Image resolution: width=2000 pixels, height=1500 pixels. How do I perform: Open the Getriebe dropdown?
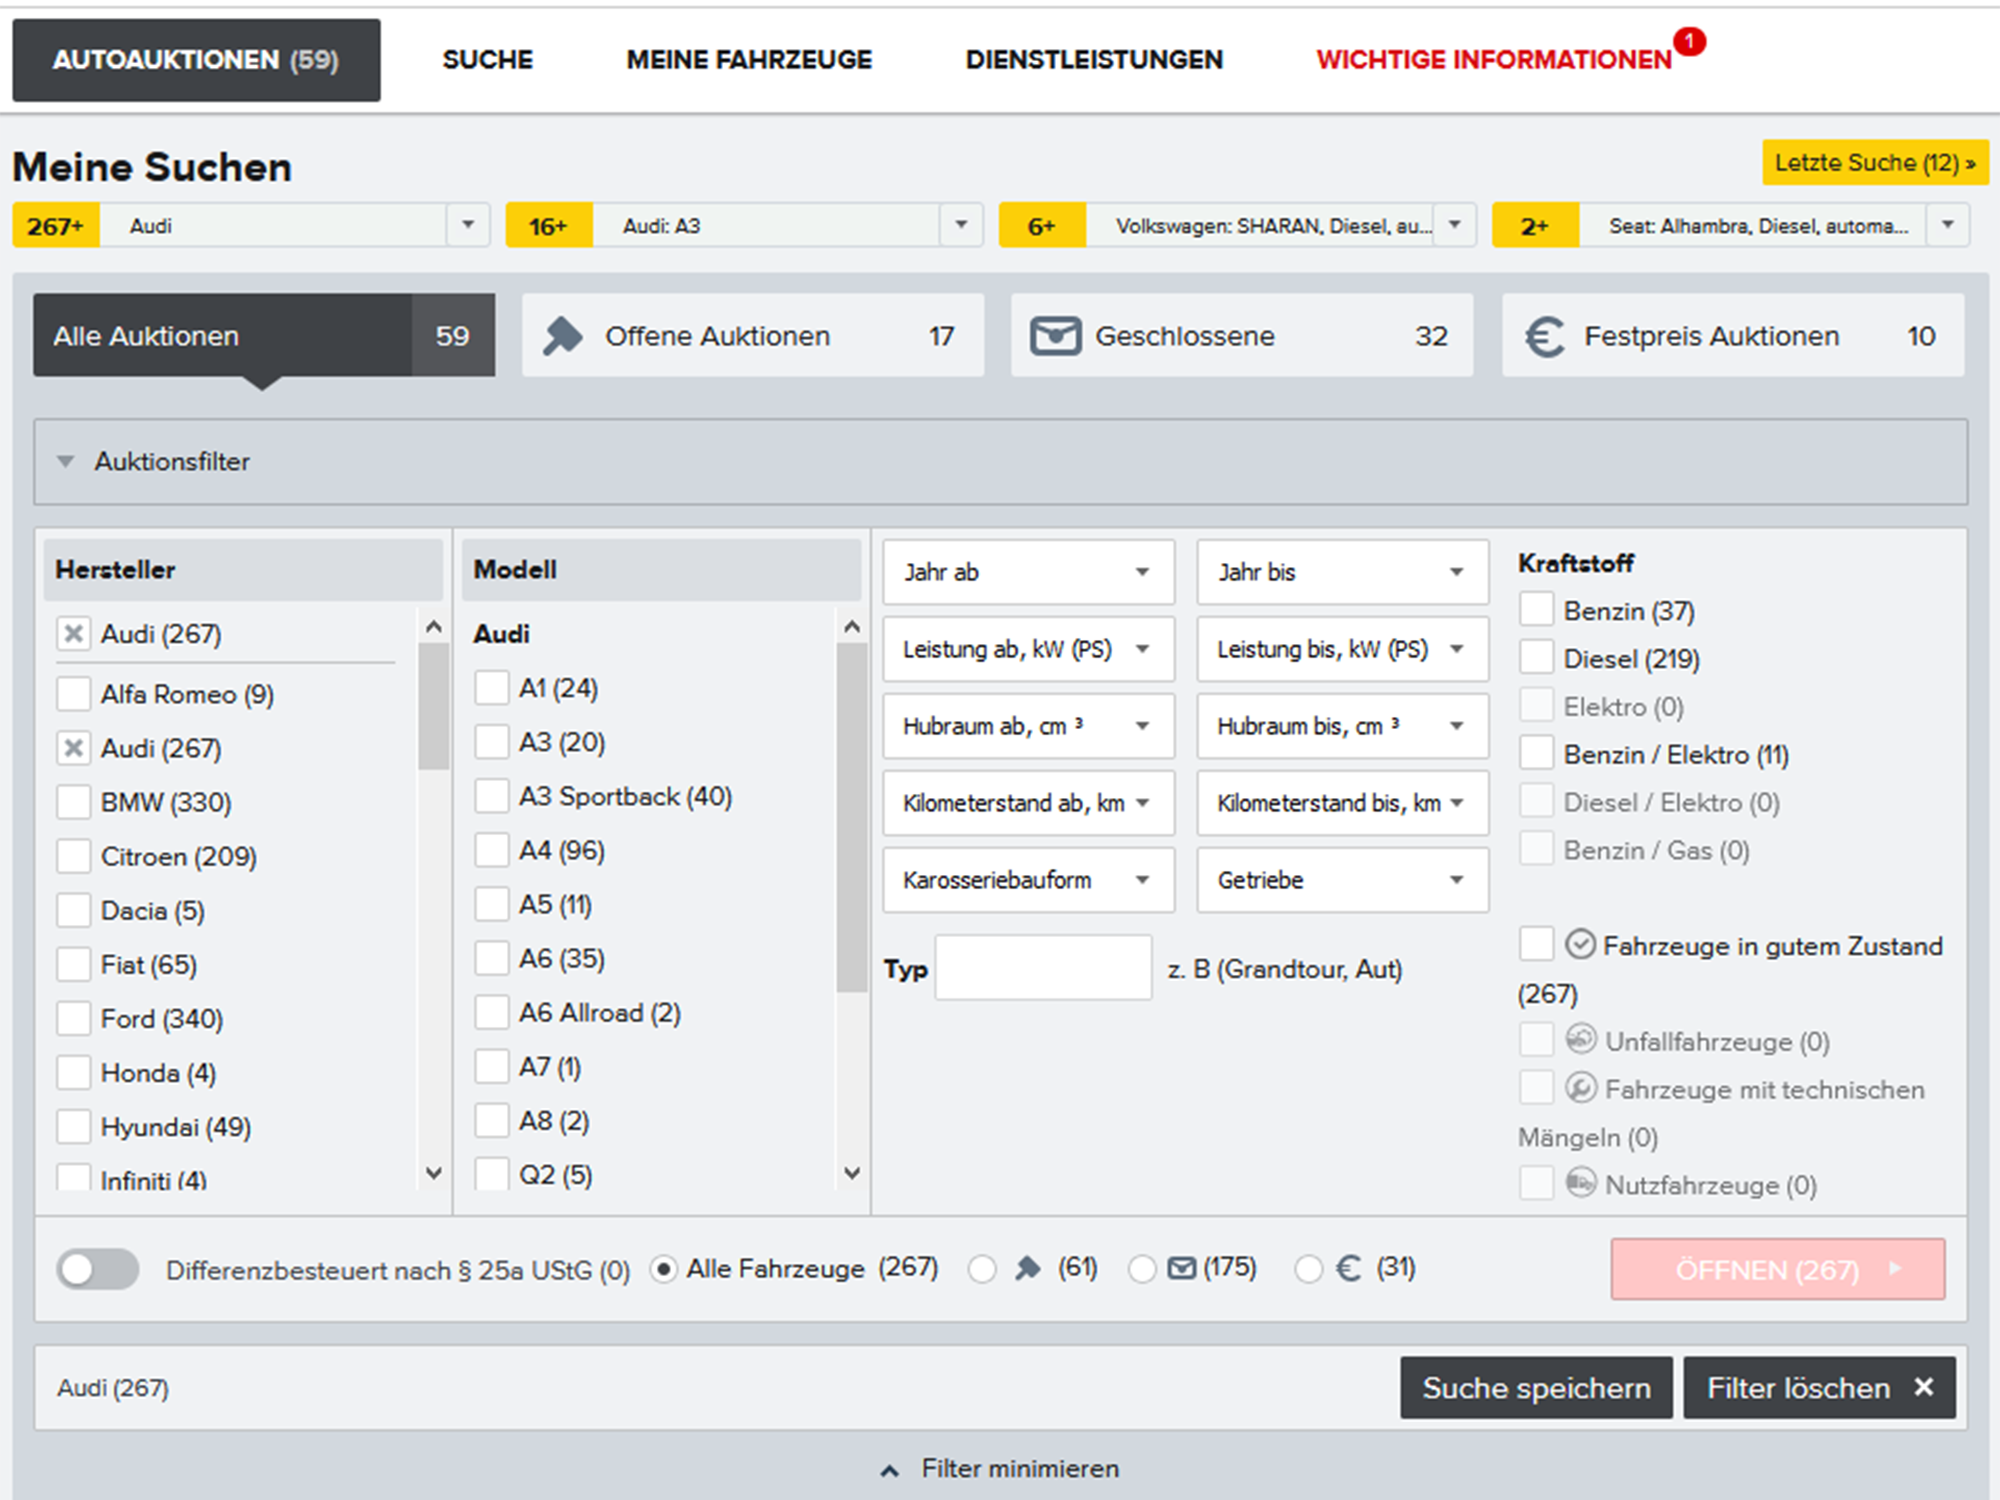coord(1342,880)
